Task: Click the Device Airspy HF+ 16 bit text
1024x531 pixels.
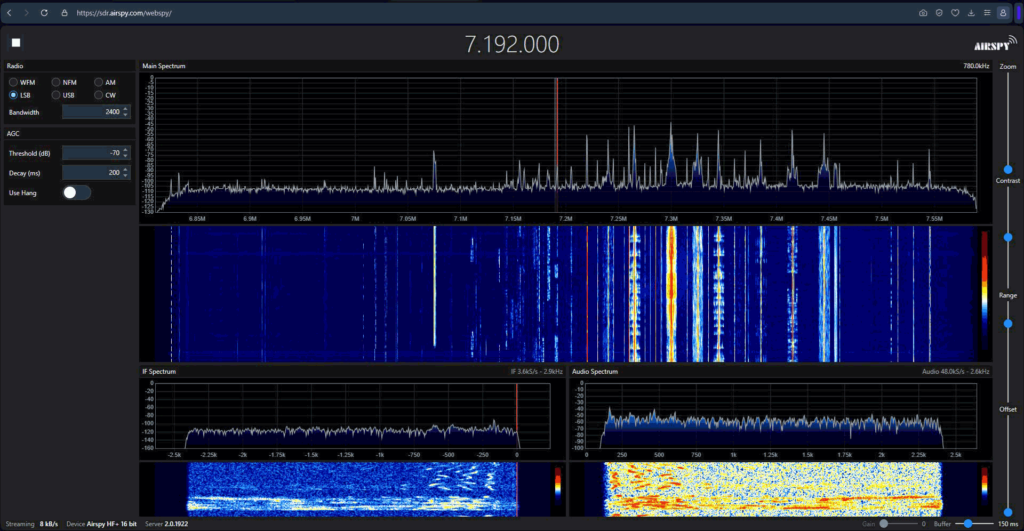Action: 101,524
